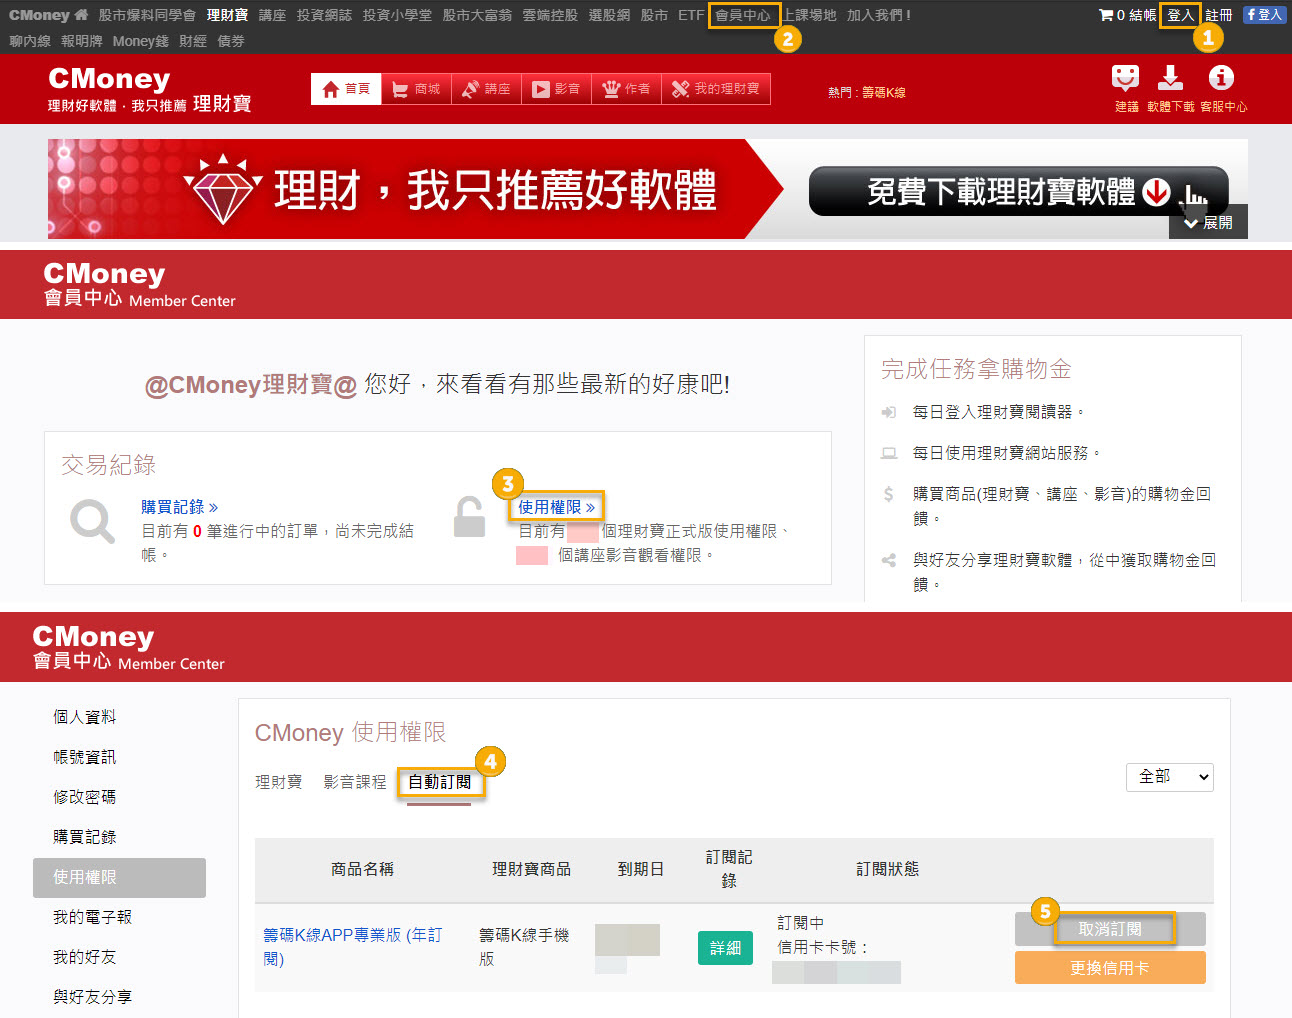
Task: Open 購買記錄 » link in 交易紀錄
Action: pyautogui.click(x=179, y=507)
